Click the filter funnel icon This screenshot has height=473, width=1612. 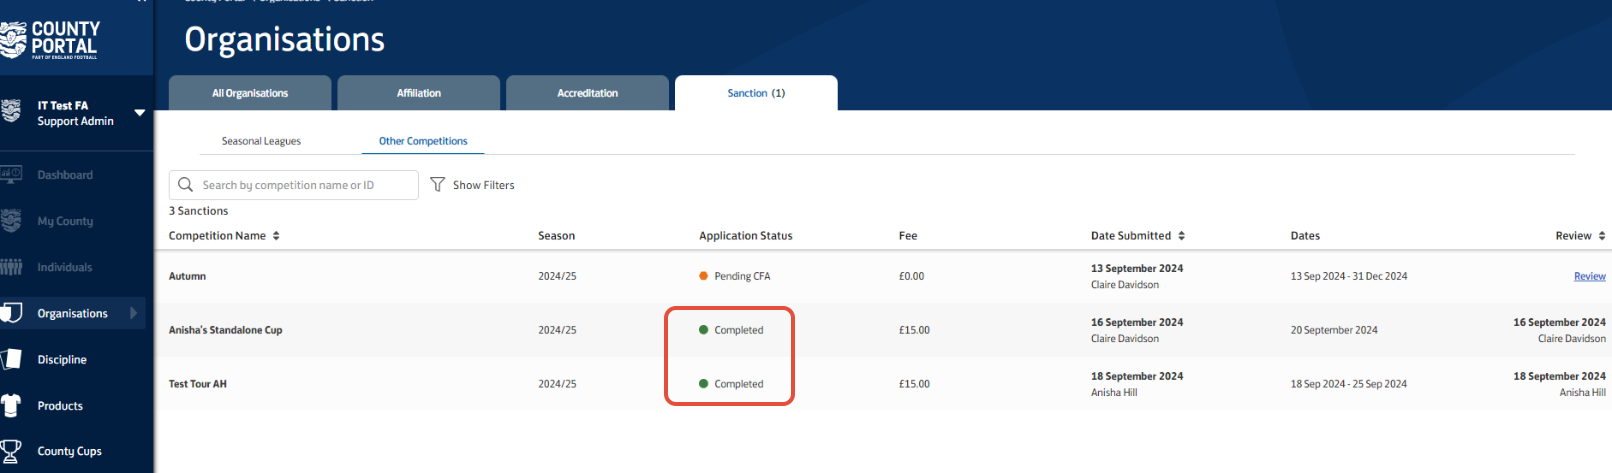[437, 185]
